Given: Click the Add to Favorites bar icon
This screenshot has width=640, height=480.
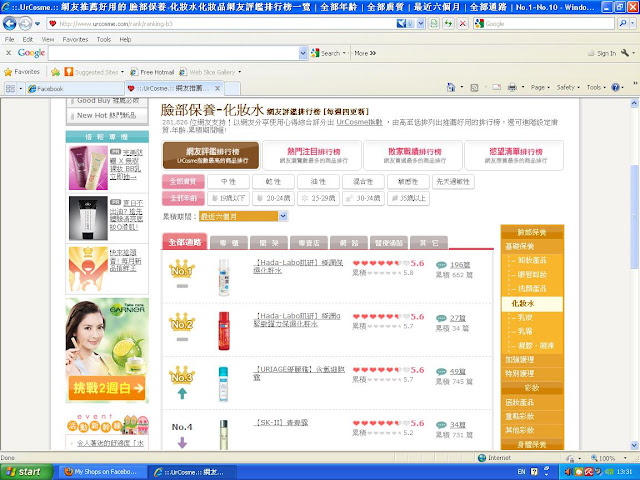Looking at the screenshot, I should [x=56, y=72].
